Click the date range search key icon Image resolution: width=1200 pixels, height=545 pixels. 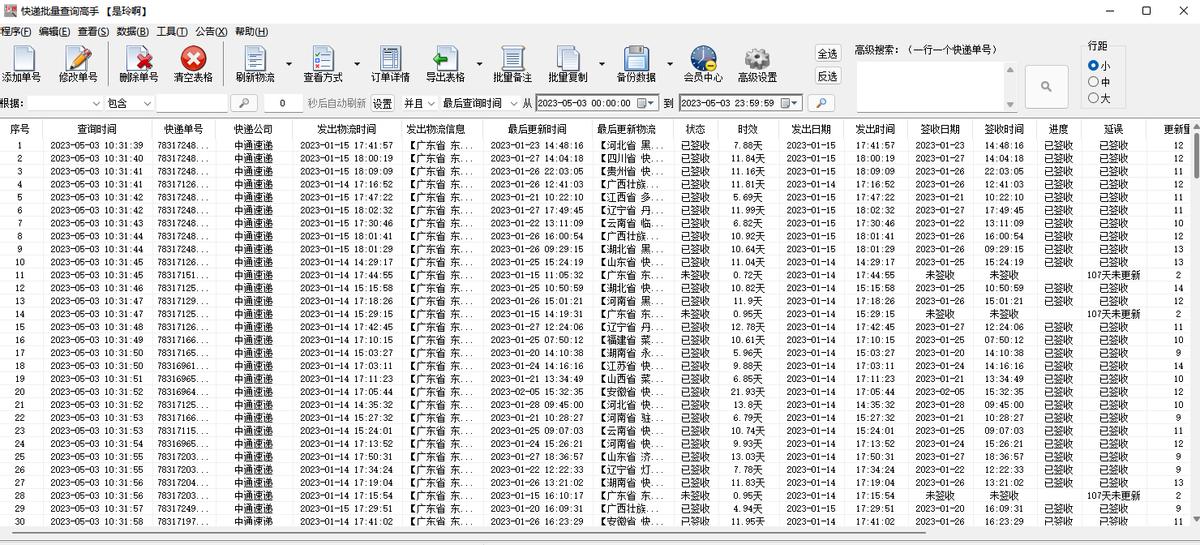(x=820, y=103)
